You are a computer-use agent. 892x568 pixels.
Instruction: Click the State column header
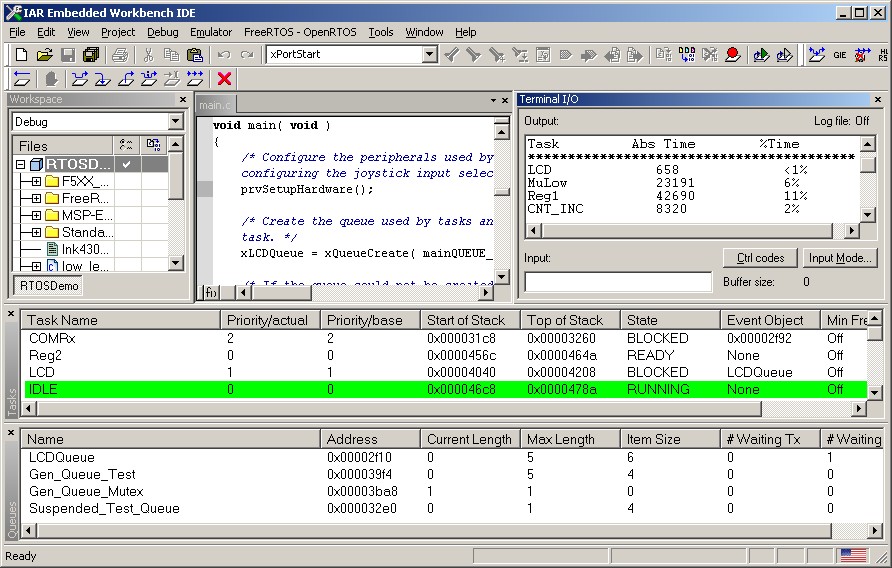(x=670, y=320)
